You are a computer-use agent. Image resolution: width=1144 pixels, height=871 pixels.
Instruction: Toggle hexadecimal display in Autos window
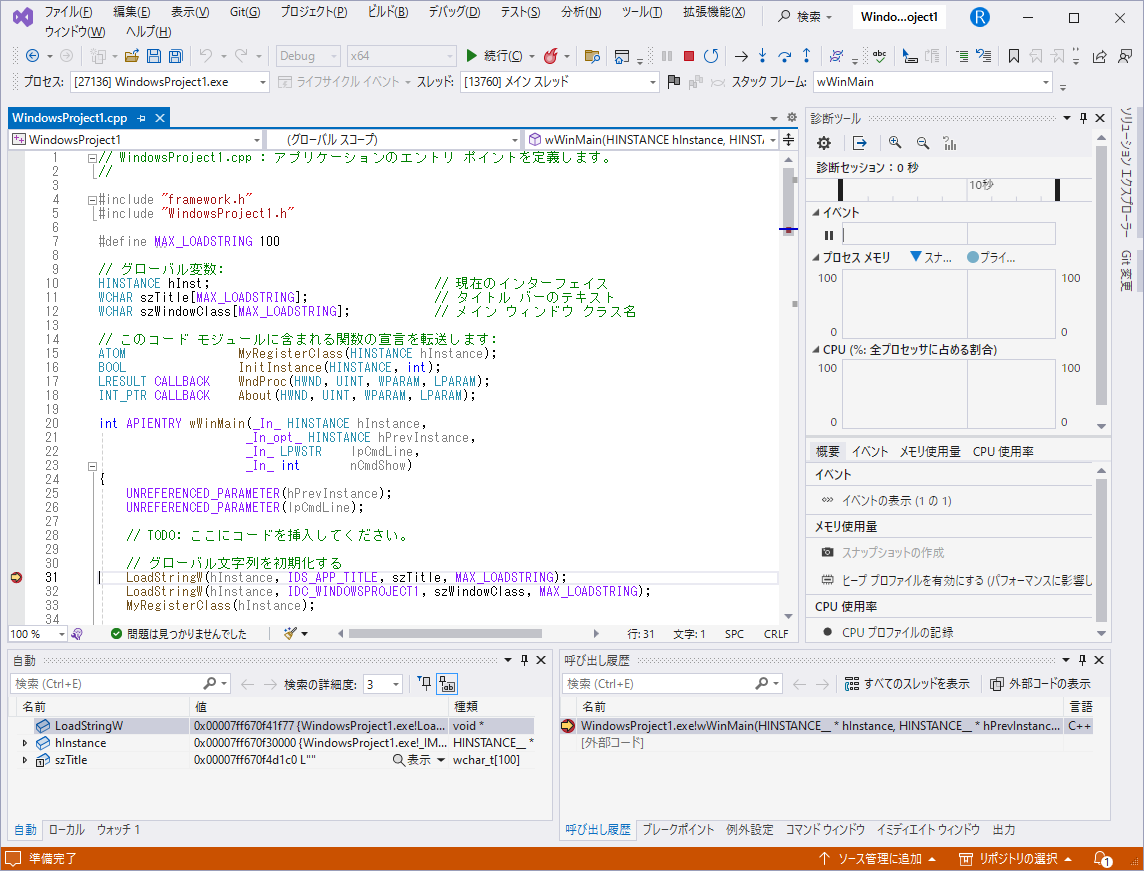447,684
